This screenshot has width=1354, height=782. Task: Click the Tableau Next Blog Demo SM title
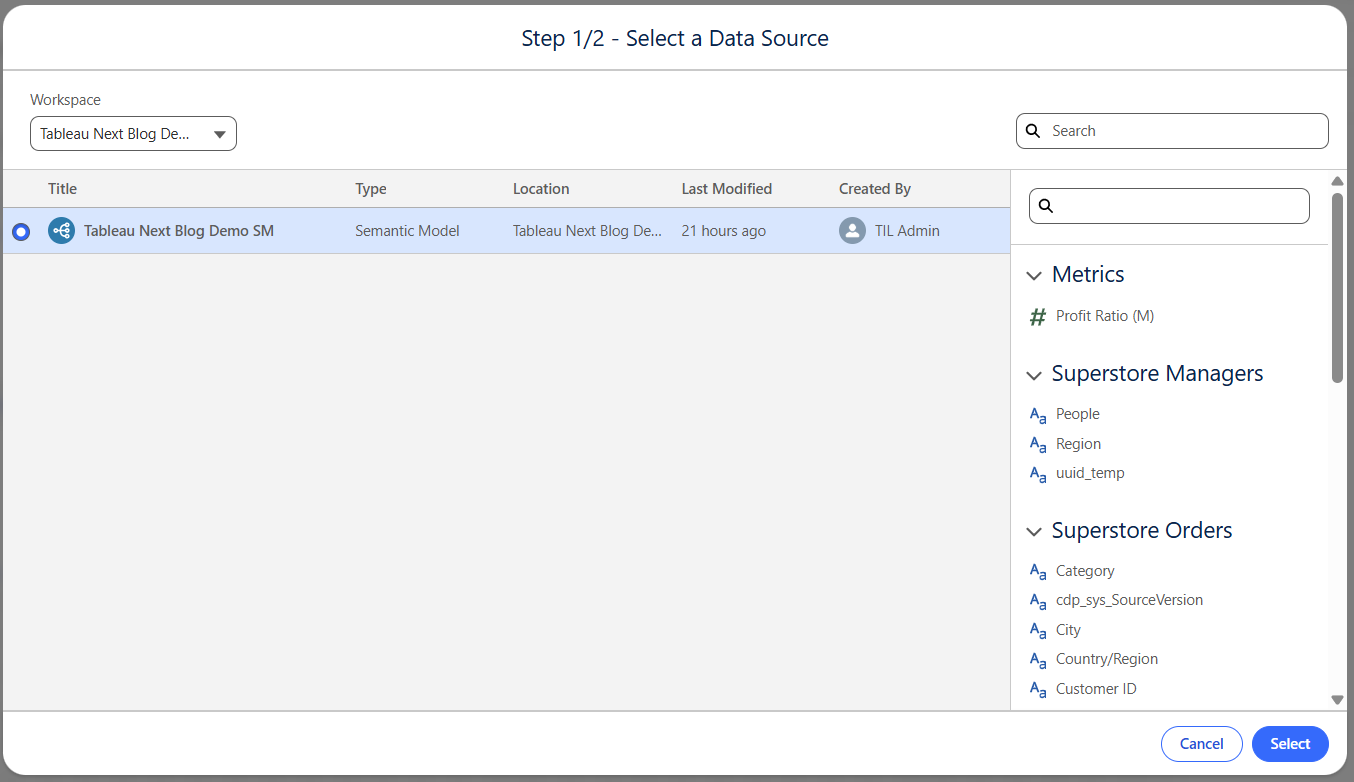click(x=179, y=231)
